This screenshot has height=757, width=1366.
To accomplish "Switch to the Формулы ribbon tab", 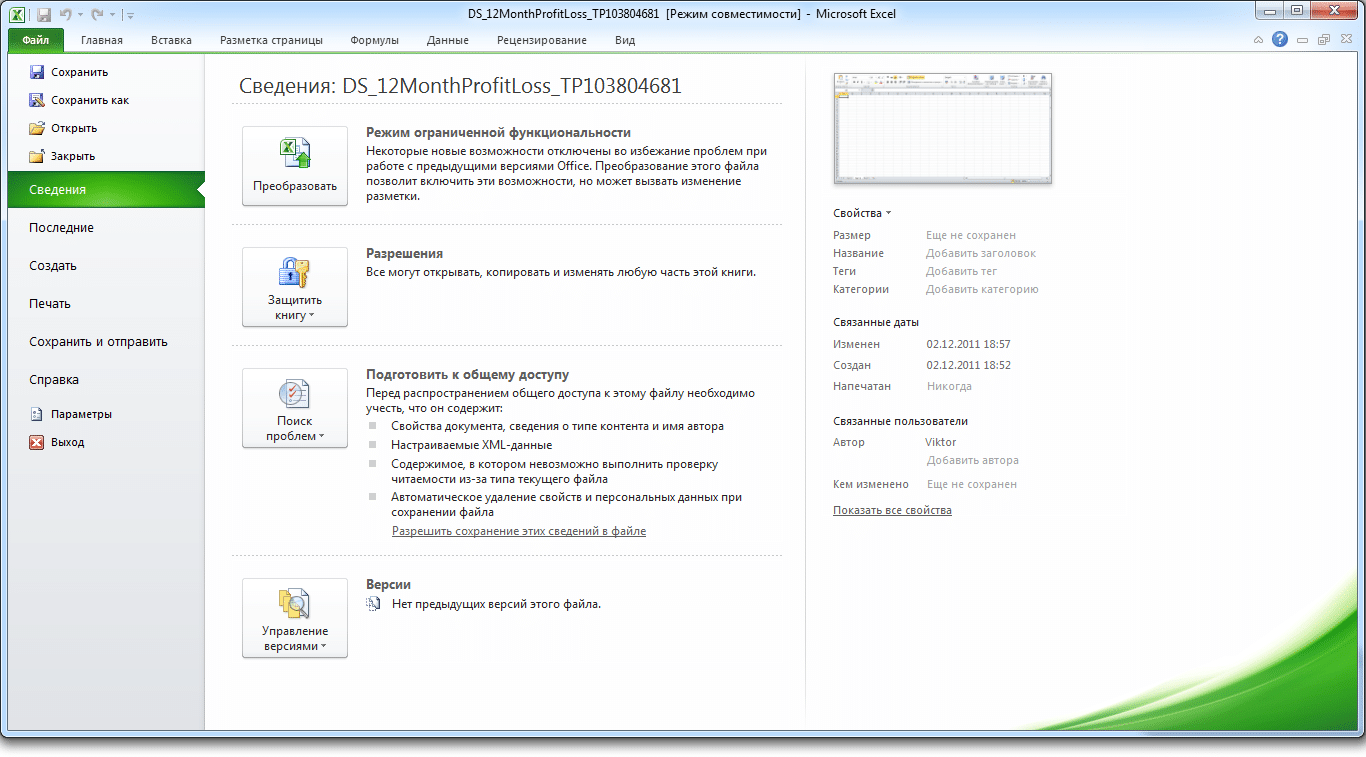I will (375, 40).
